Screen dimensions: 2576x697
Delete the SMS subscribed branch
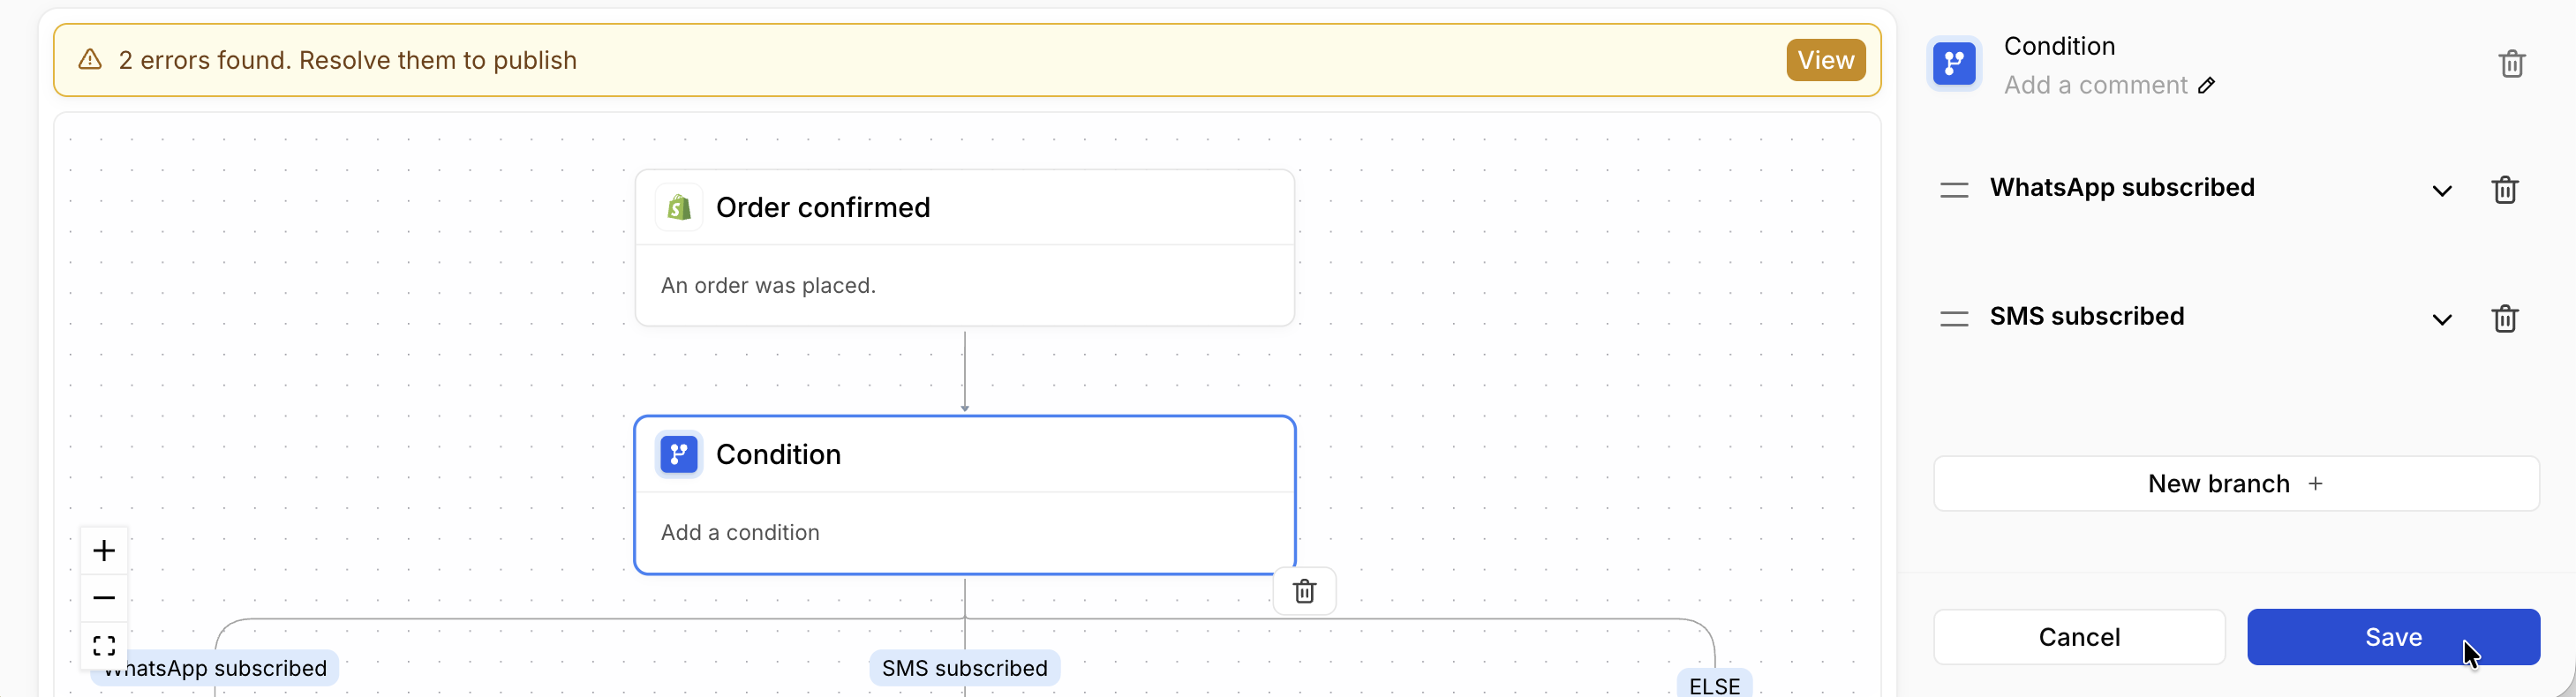coord(2504,319)
